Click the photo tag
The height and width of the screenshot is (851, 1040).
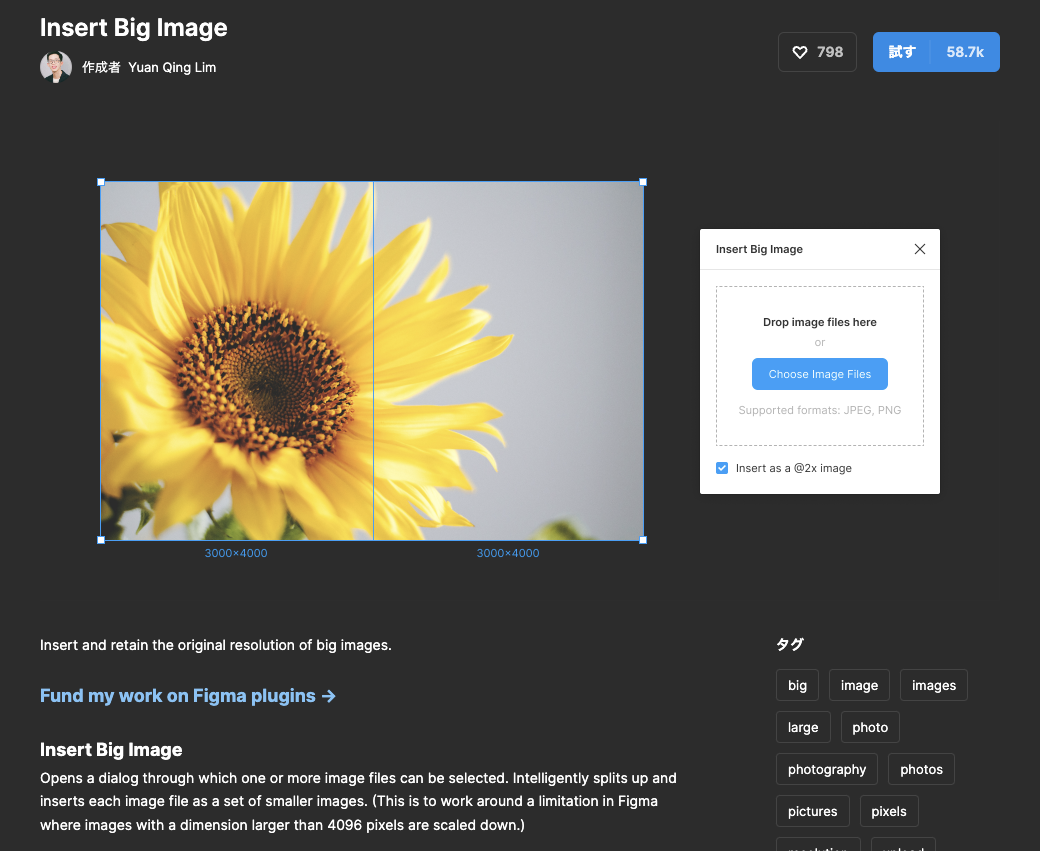[x=869, y=727]
